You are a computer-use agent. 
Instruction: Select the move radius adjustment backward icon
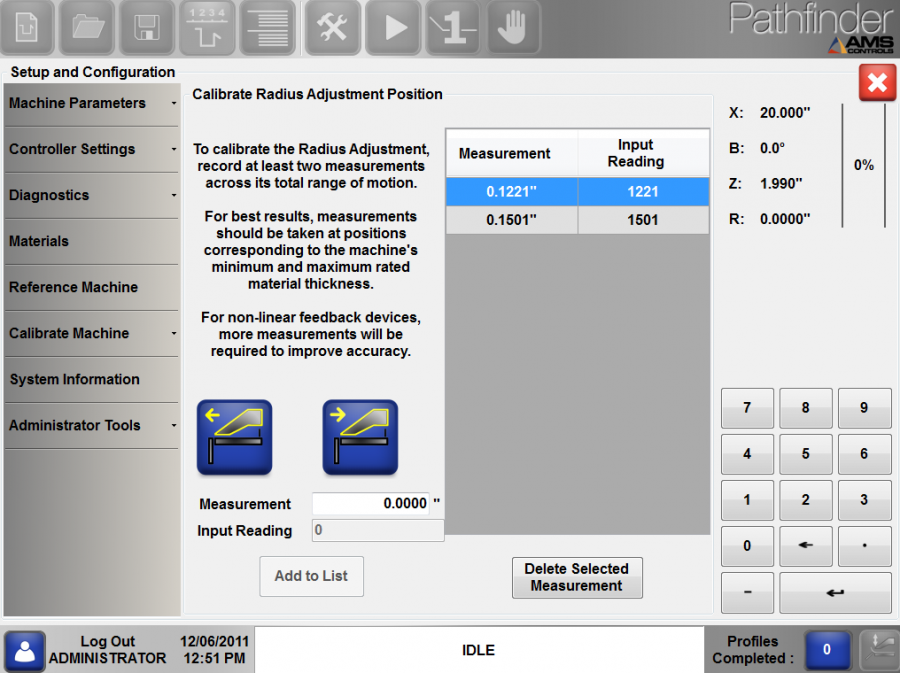coord(234,437)
